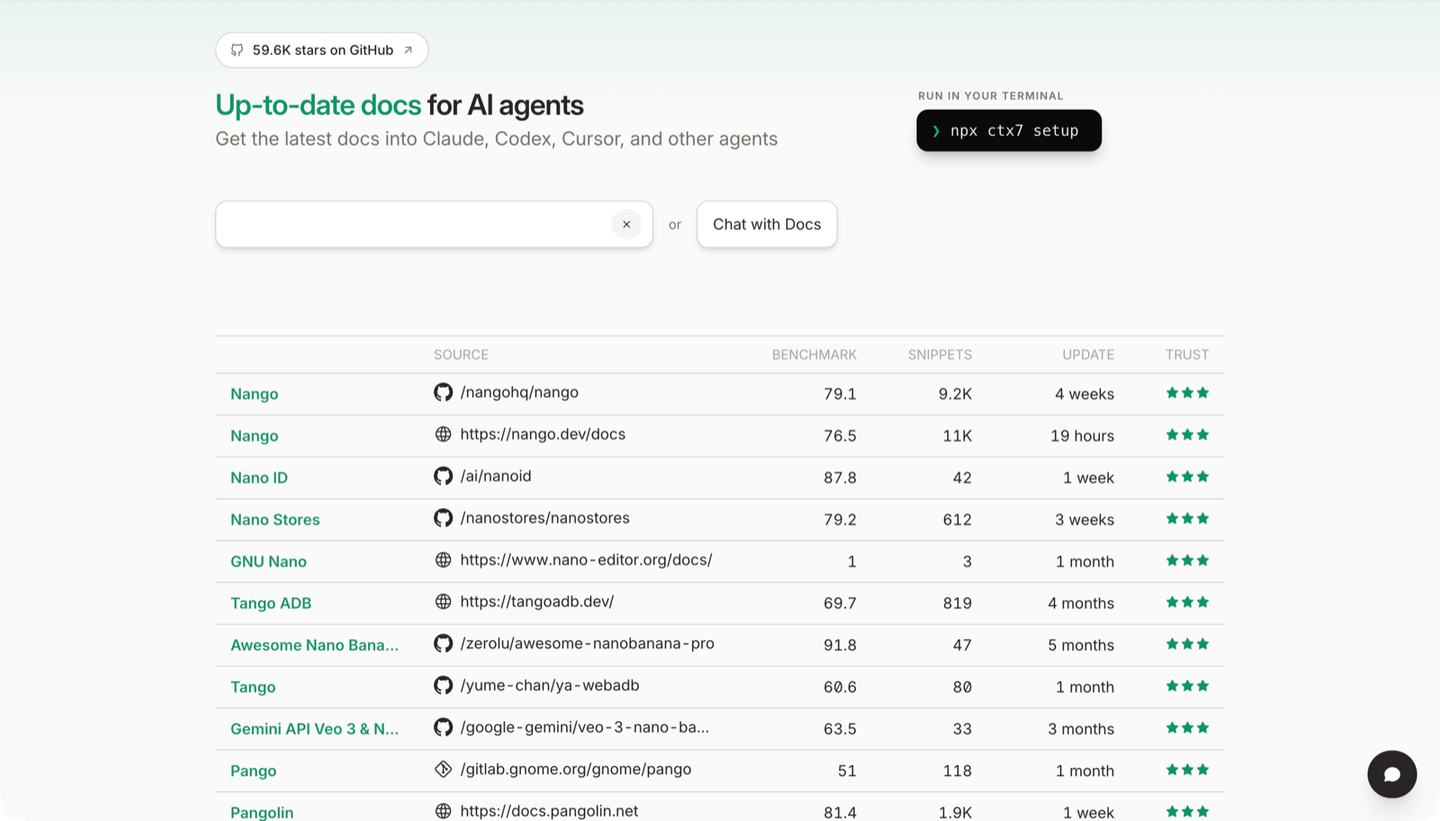Open the Awesome Nano Bana... library
This screenshot has height=821, width=1440.
[314, 646]
